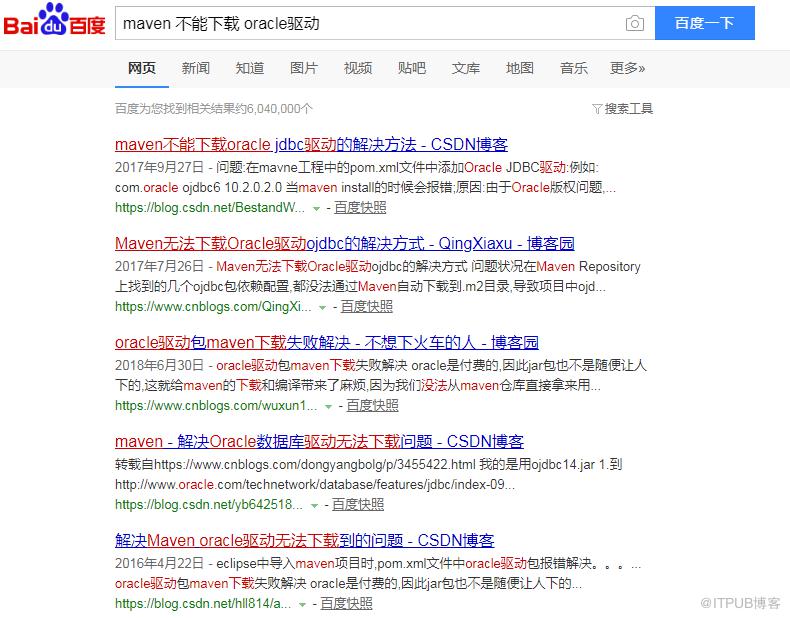Viewport: 790px width, 618px height.
Task: Open result 解决Maven oracle驱动无法下载到的问题
Action: [304, 541]
